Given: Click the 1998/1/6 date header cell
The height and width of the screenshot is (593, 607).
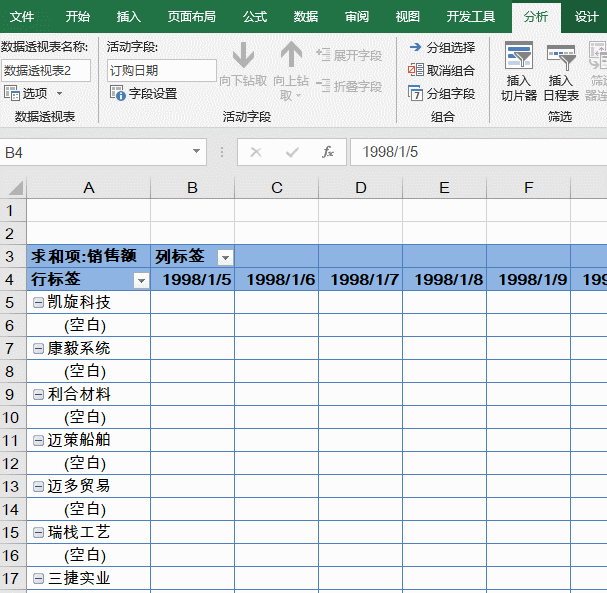Looking at the screenshot, I should [276, 279].
